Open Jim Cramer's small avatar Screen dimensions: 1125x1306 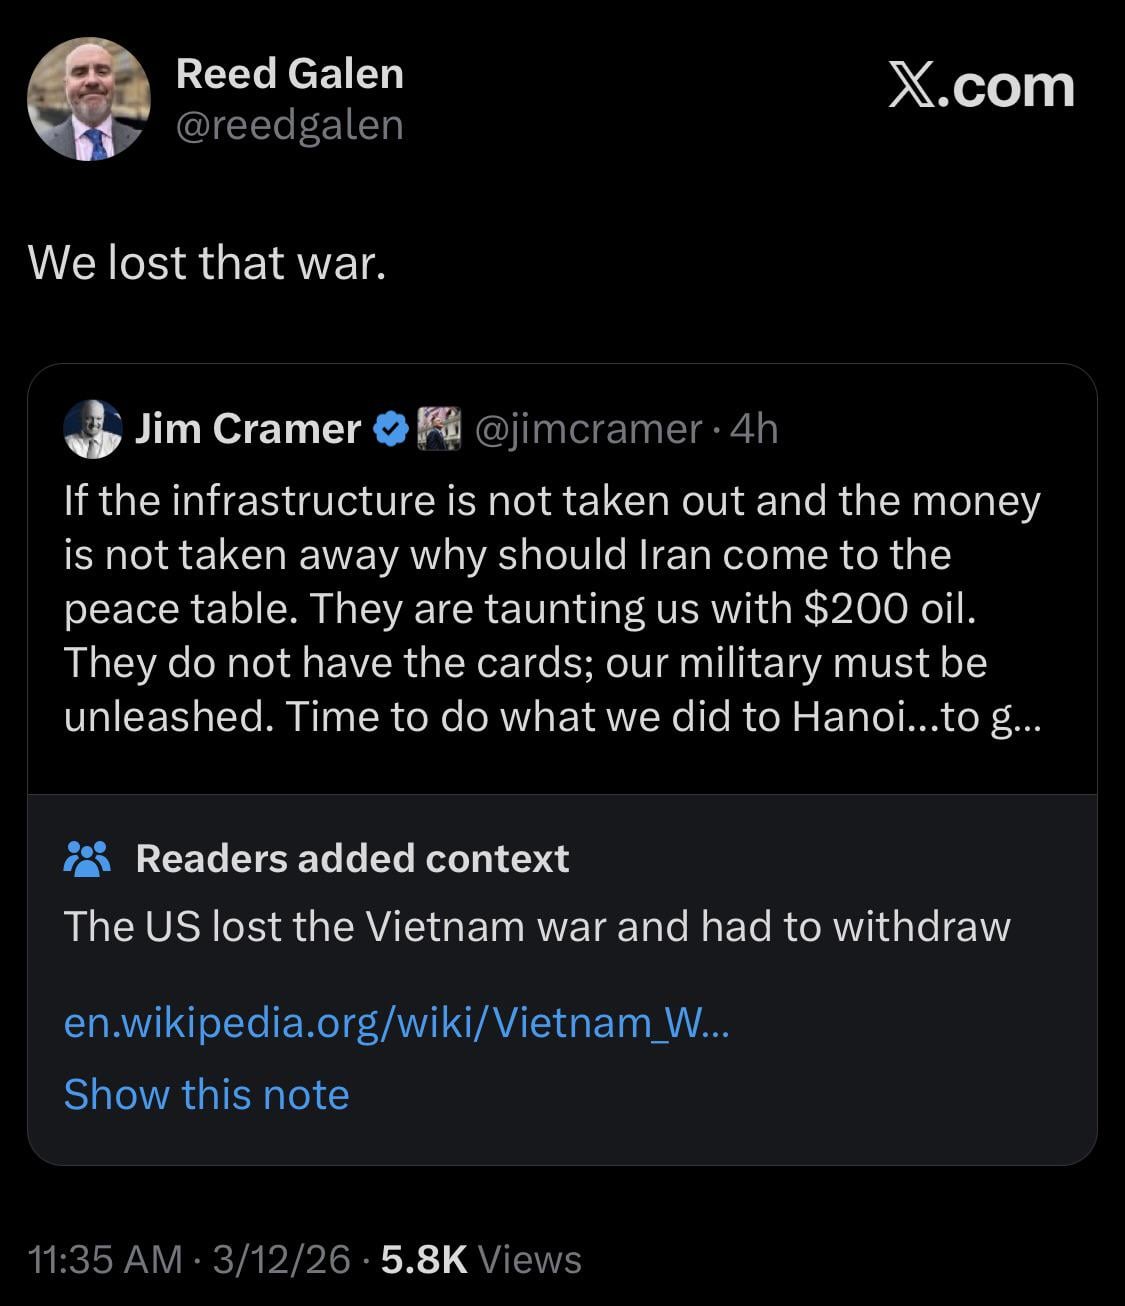point(92,430)
